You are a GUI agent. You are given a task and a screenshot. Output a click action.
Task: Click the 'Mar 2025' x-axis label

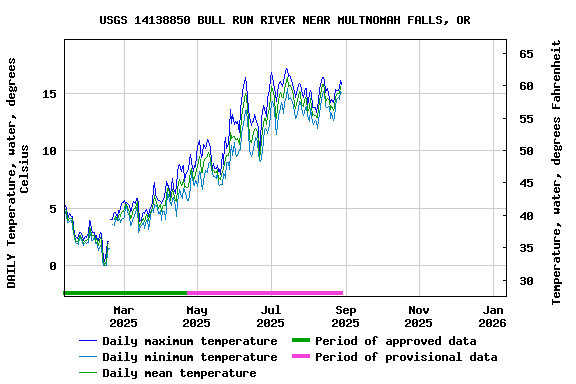(123, 316)
